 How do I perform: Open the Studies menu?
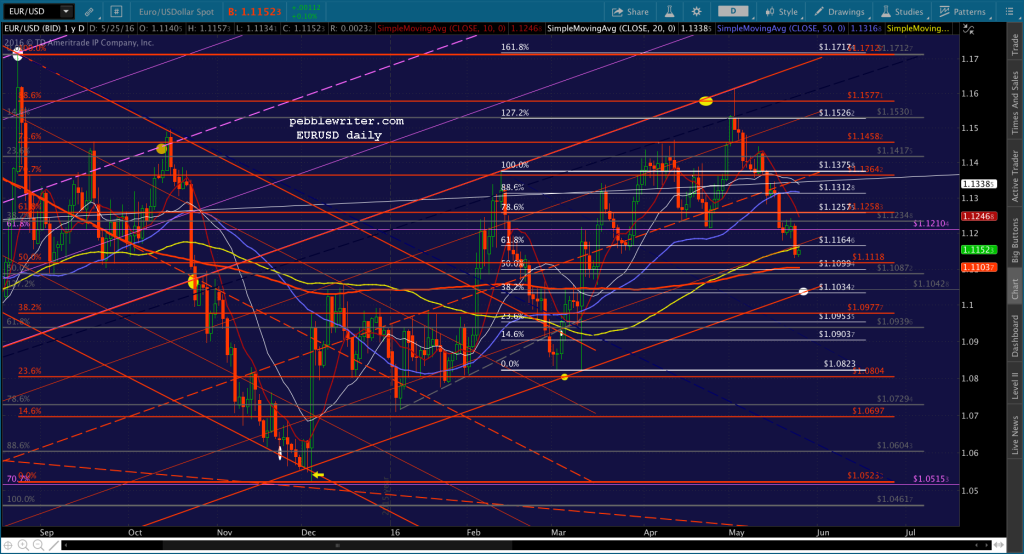pos(902,12)
